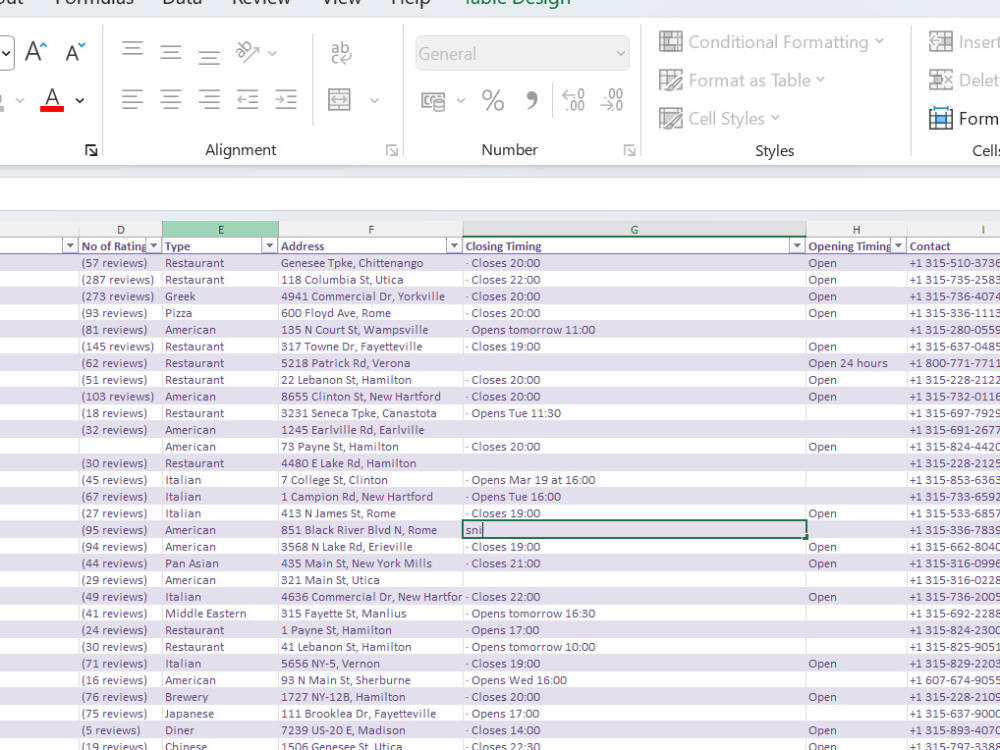Open Conditional Formatting menu

point(771,42)
